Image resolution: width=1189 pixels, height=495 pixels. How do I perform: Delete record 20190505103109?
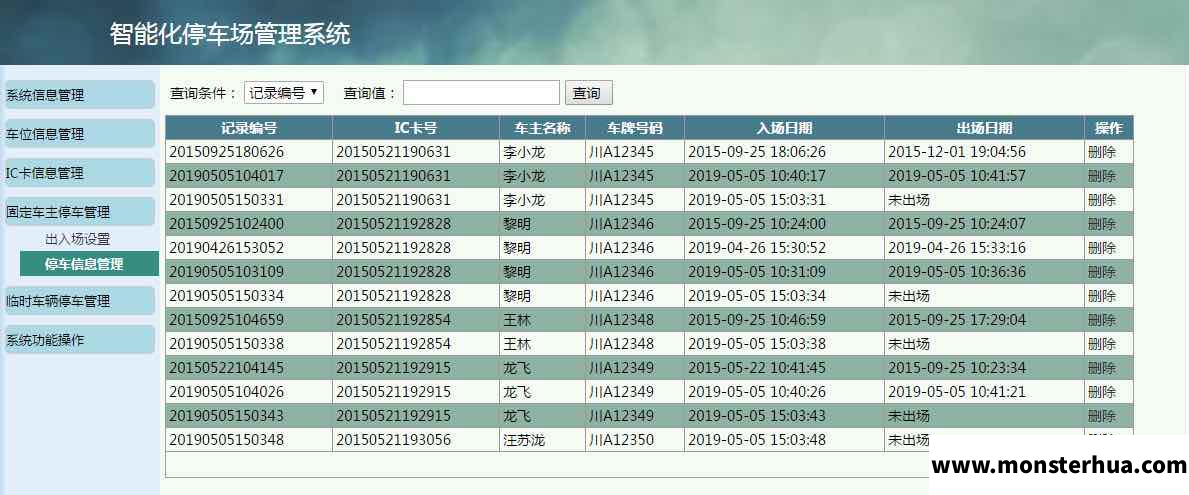tap(1102, 272)
